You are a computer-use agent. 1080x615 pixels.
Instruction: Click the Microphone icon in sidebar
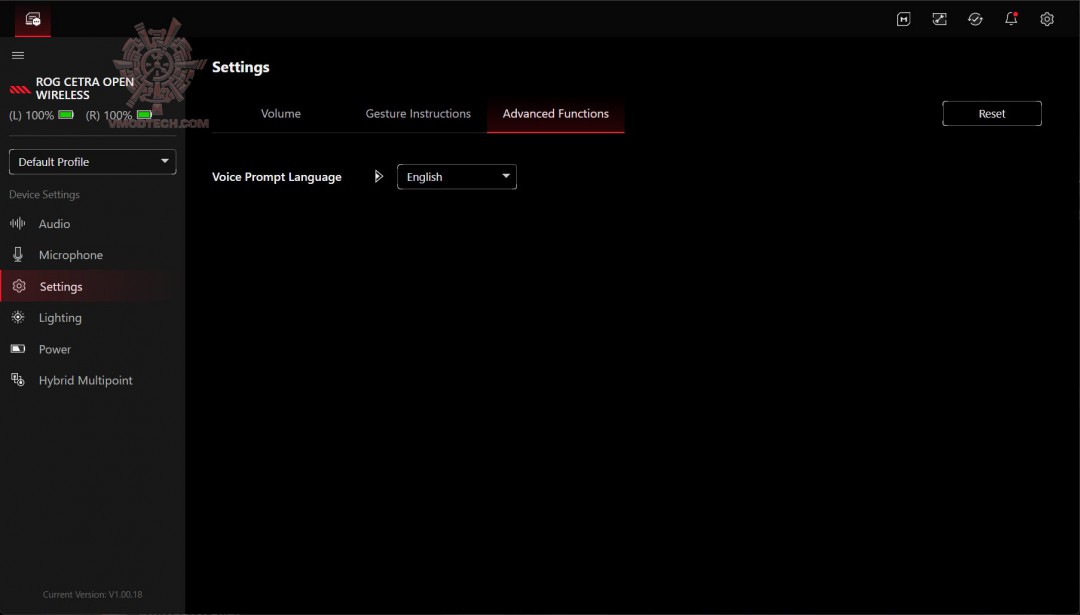coord(18,254)
